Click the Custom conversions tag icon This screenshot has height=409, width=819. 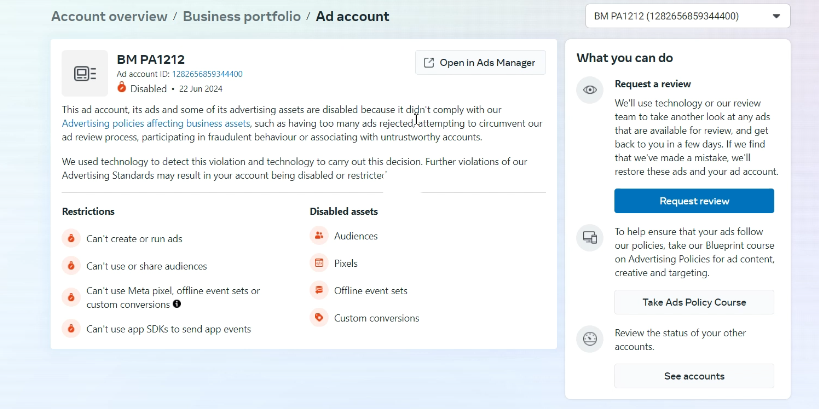[x=319, y=318]
